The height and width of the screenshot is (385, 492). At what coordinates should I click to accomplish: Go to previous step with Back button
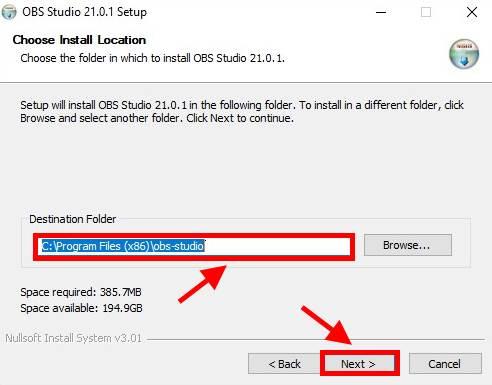pyautogui.click(x=284, y=364)
